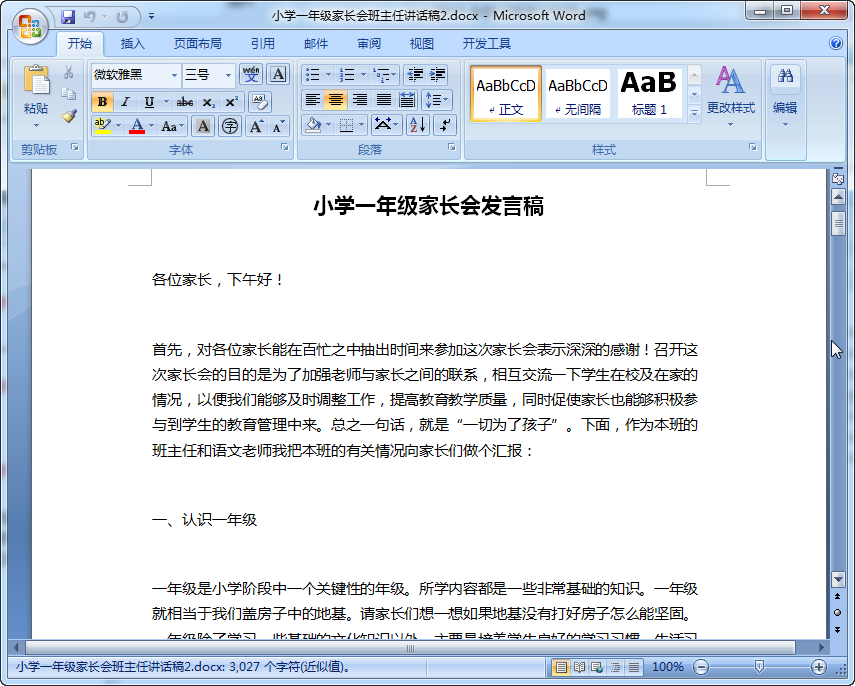Viewport: 855px width, 686px height.
Task: Switch to Web Layout view
Action: (x=597, y=666)
